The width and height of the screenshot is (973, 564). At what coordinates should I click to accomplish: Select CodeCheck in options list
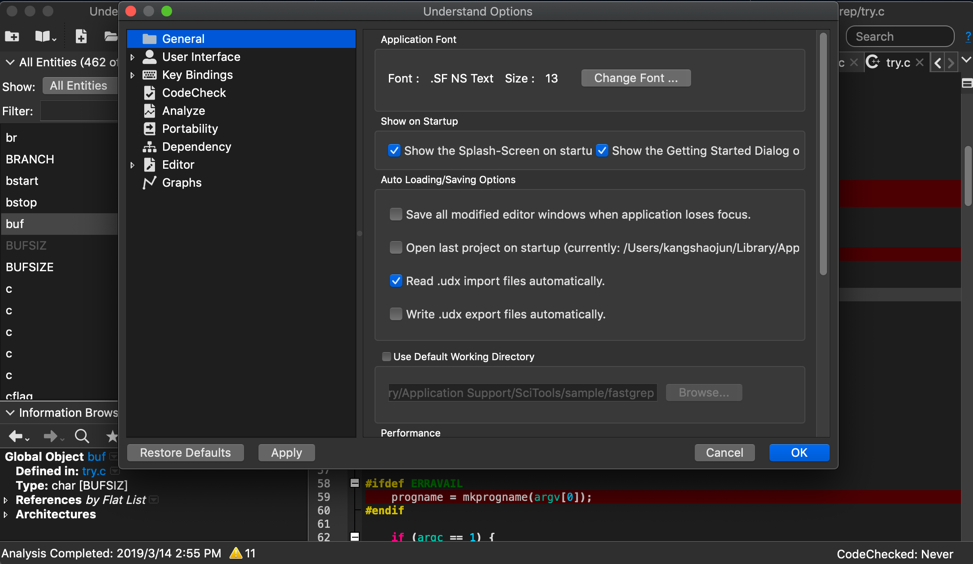coord(194,93)
